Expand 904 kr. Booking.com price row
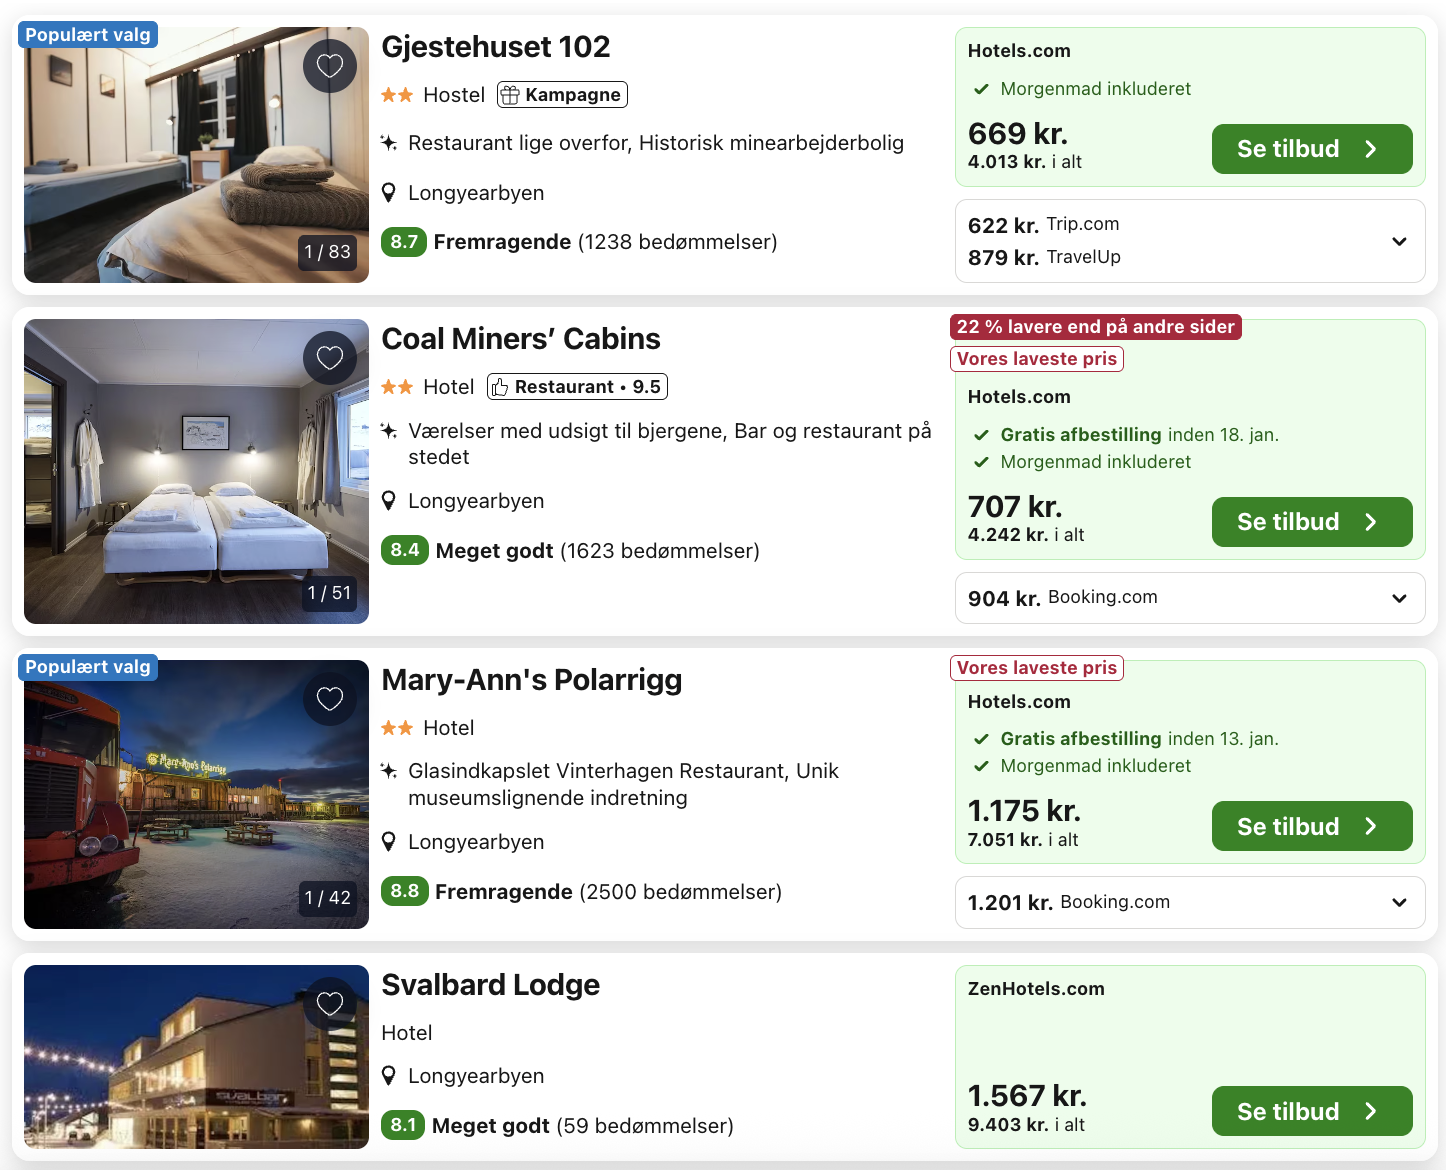 [x=1399, y=598]
